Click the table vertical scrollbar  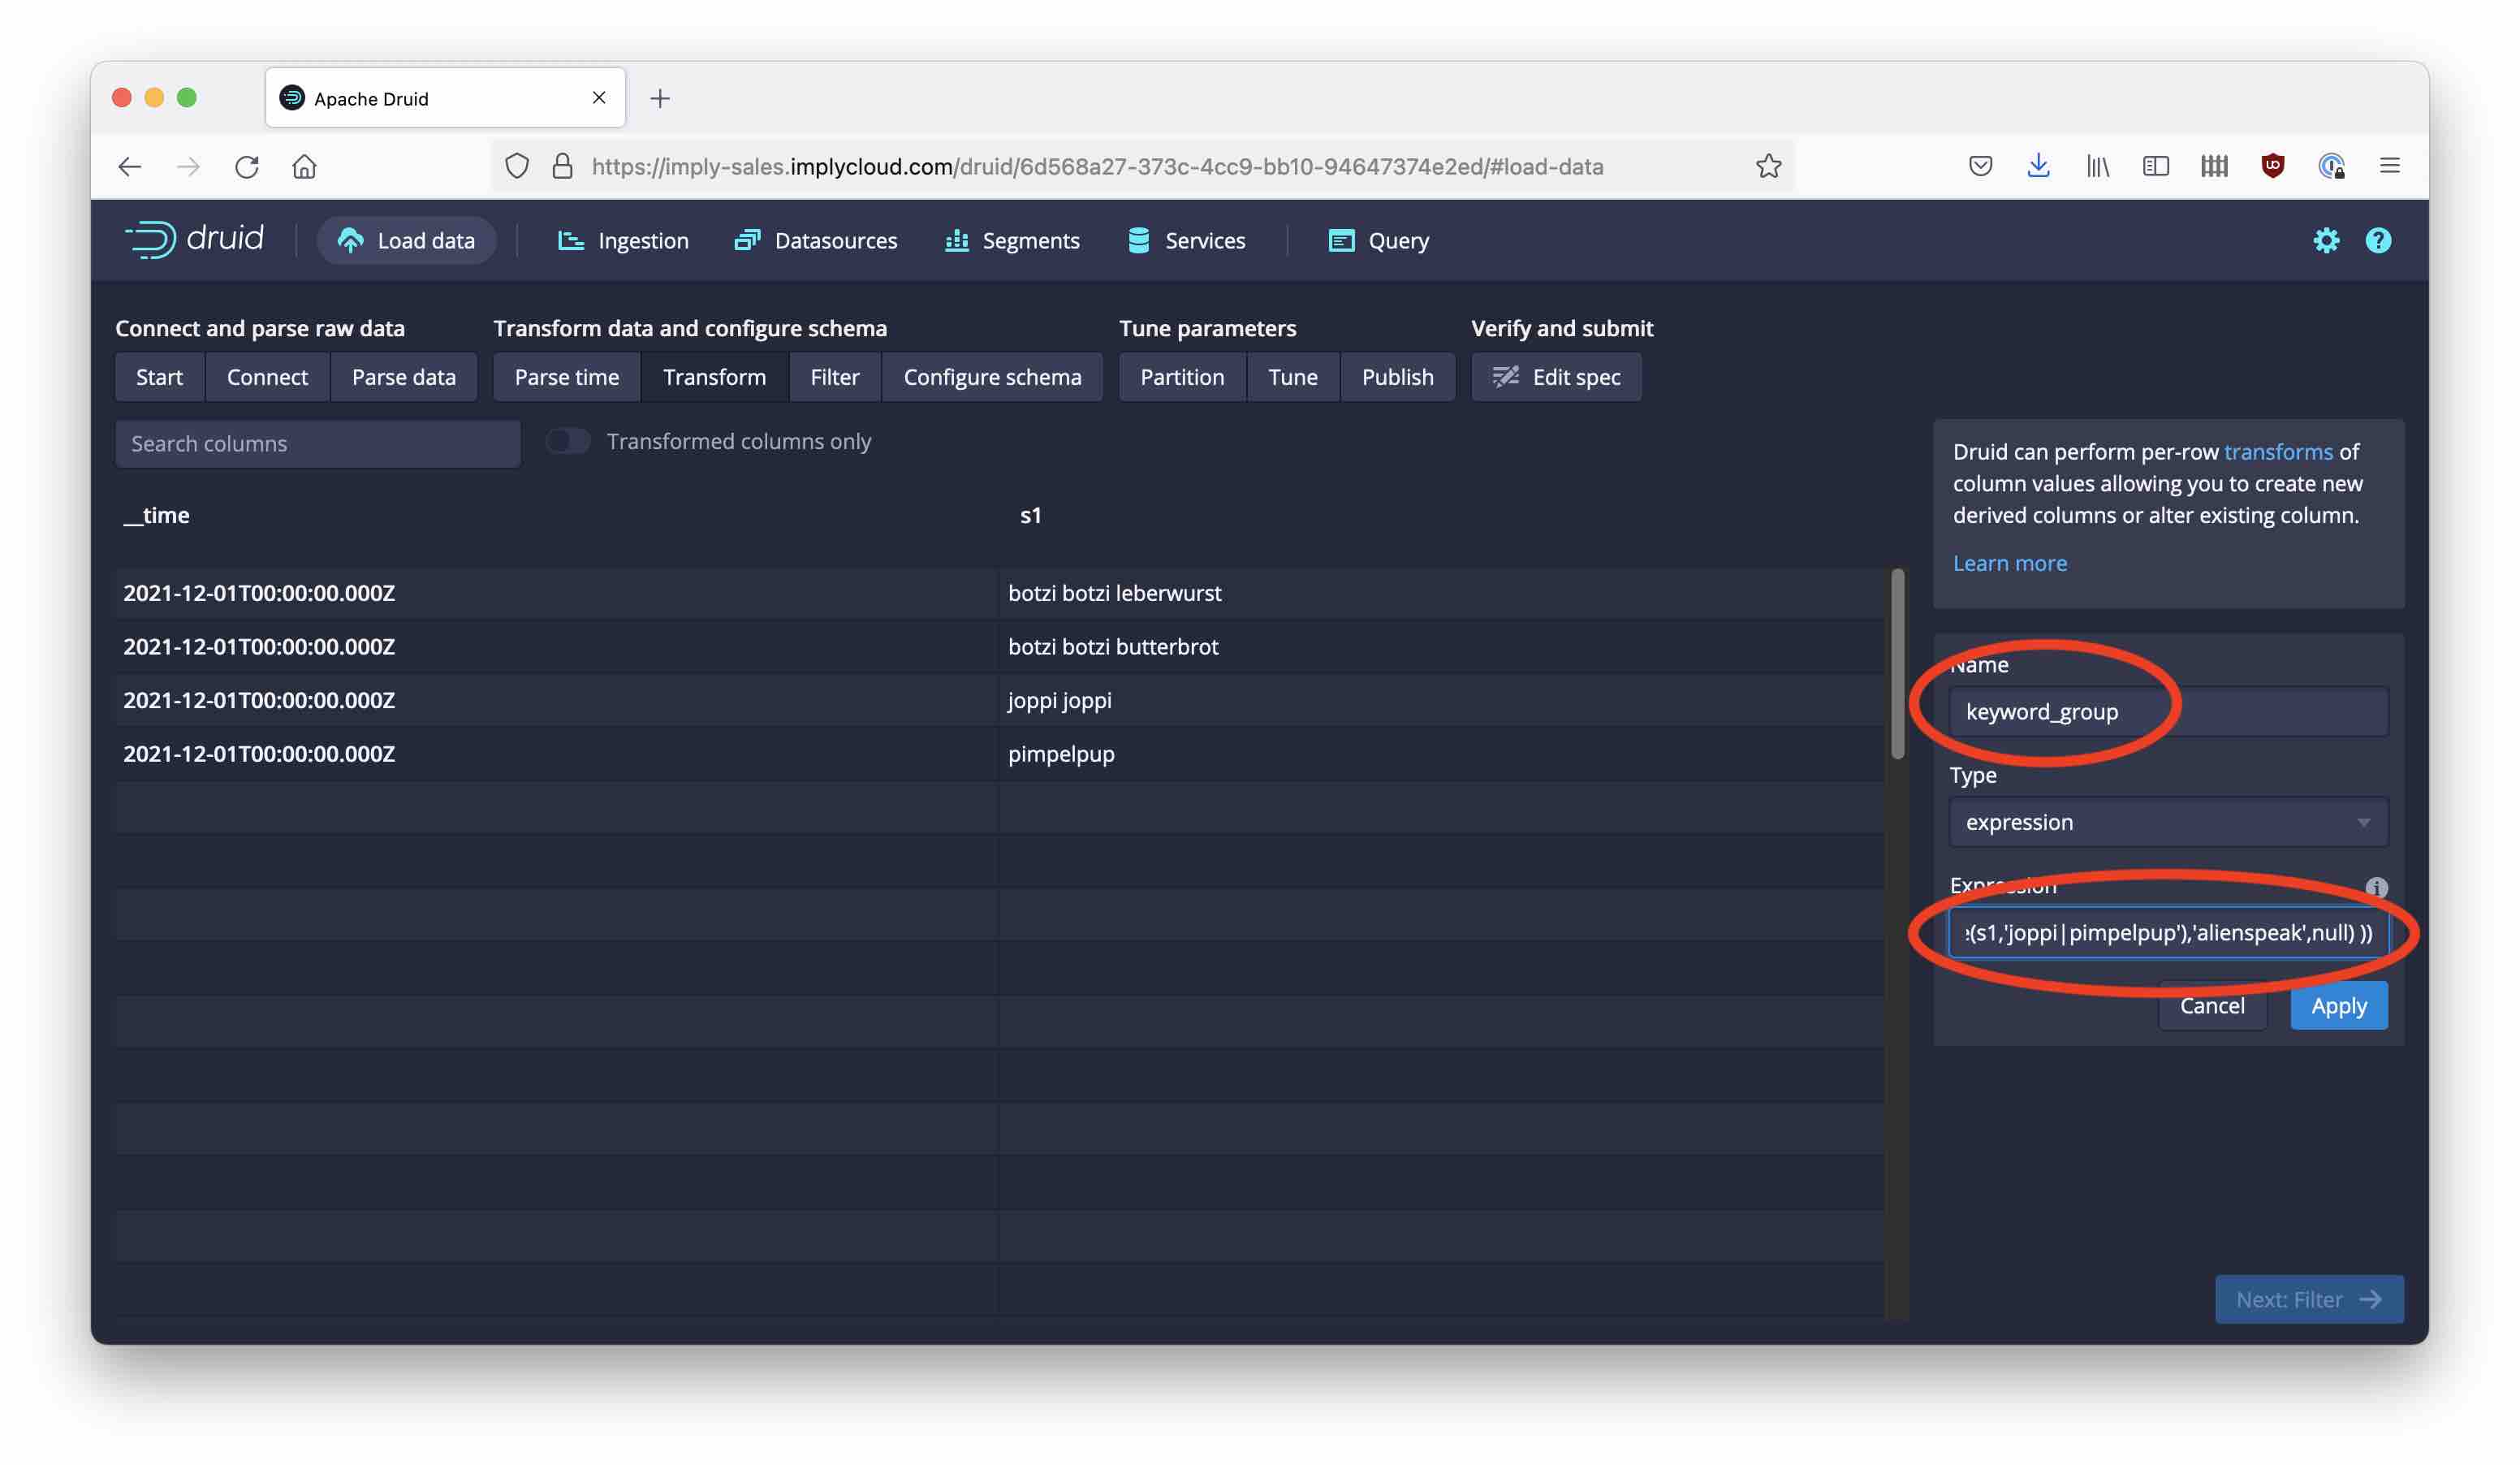click(x=1896, y=665)
